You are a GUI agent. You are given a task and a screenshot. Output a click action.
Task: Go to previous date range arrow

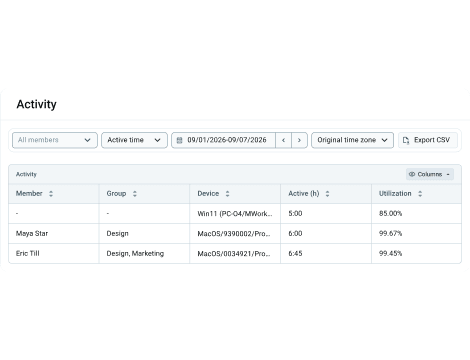pos(283,140)
